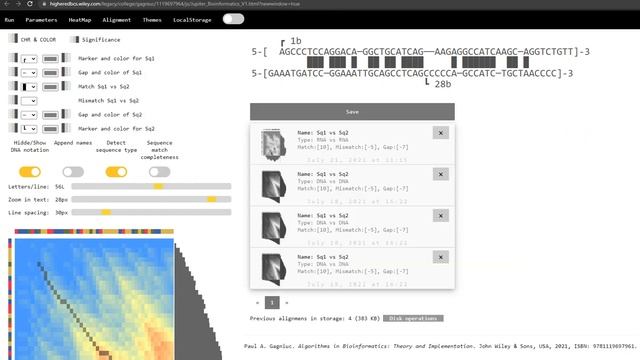Pick the marker color swatch for Sq2
Screen dimensions: 640x360
click(50, 129)
